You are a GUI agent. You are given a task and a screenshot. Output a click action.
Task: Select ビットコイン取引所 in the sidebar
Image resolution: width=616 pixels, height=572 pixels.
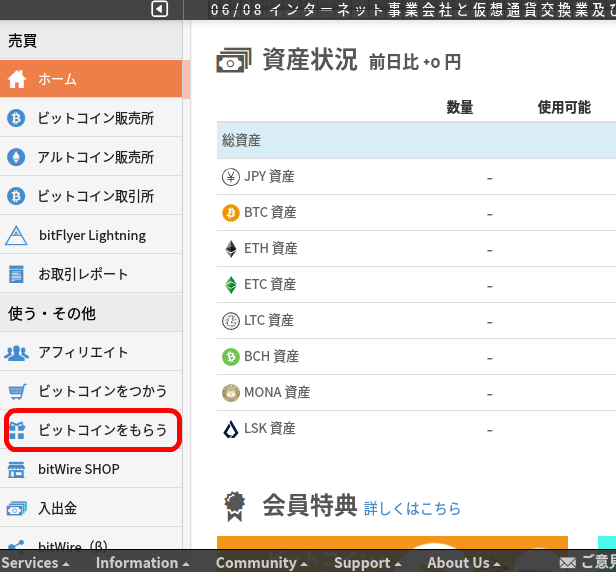coord(91,196)
